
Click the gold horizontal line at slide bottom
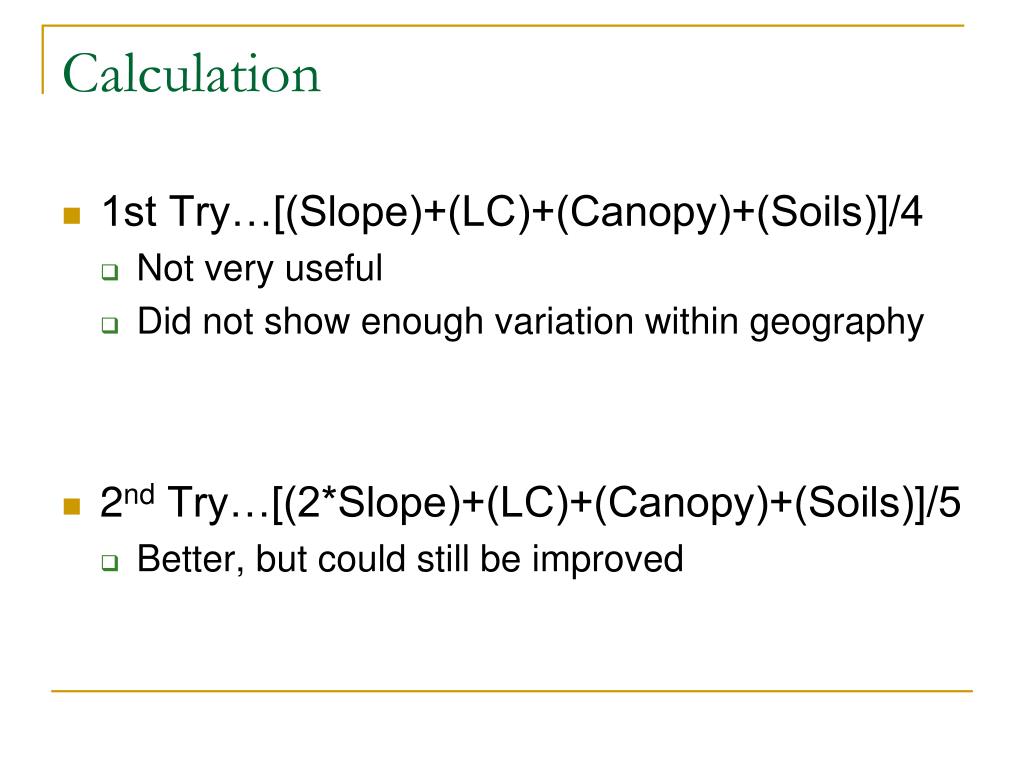pyautogui.click(x=512, y=690)
